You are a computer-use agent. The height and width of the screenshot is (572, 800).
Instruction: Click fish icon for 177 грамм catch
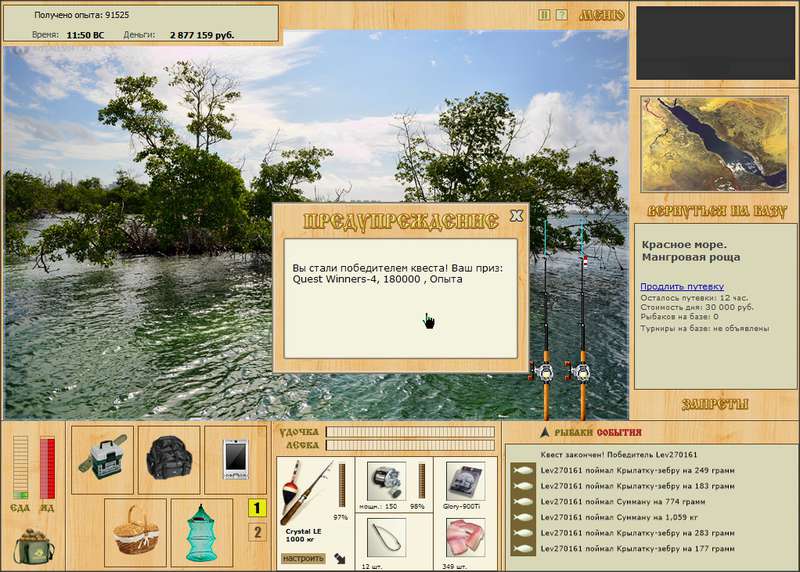(523, 549)
